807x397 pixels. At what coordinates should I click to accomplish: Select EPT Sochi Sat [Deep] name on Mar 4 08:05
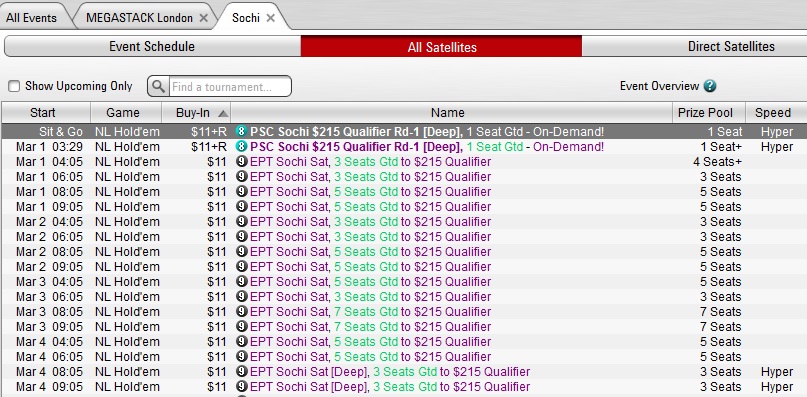click(x=390, y=372)
